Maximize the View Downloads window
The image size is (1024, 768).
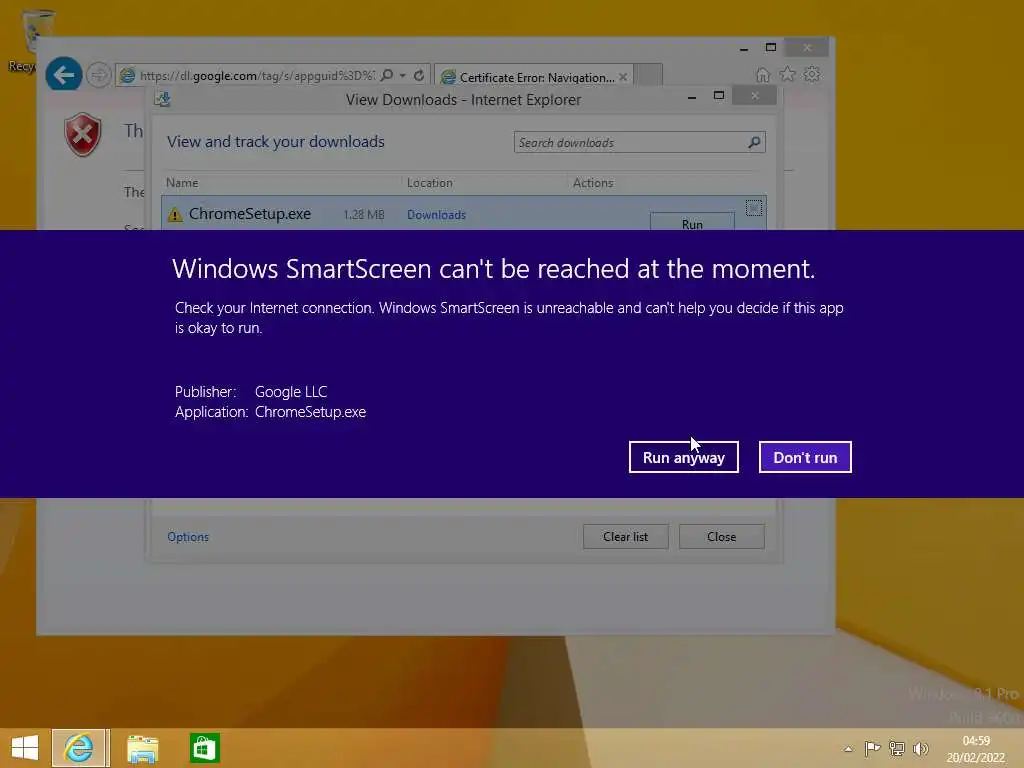tap(719, 96)
